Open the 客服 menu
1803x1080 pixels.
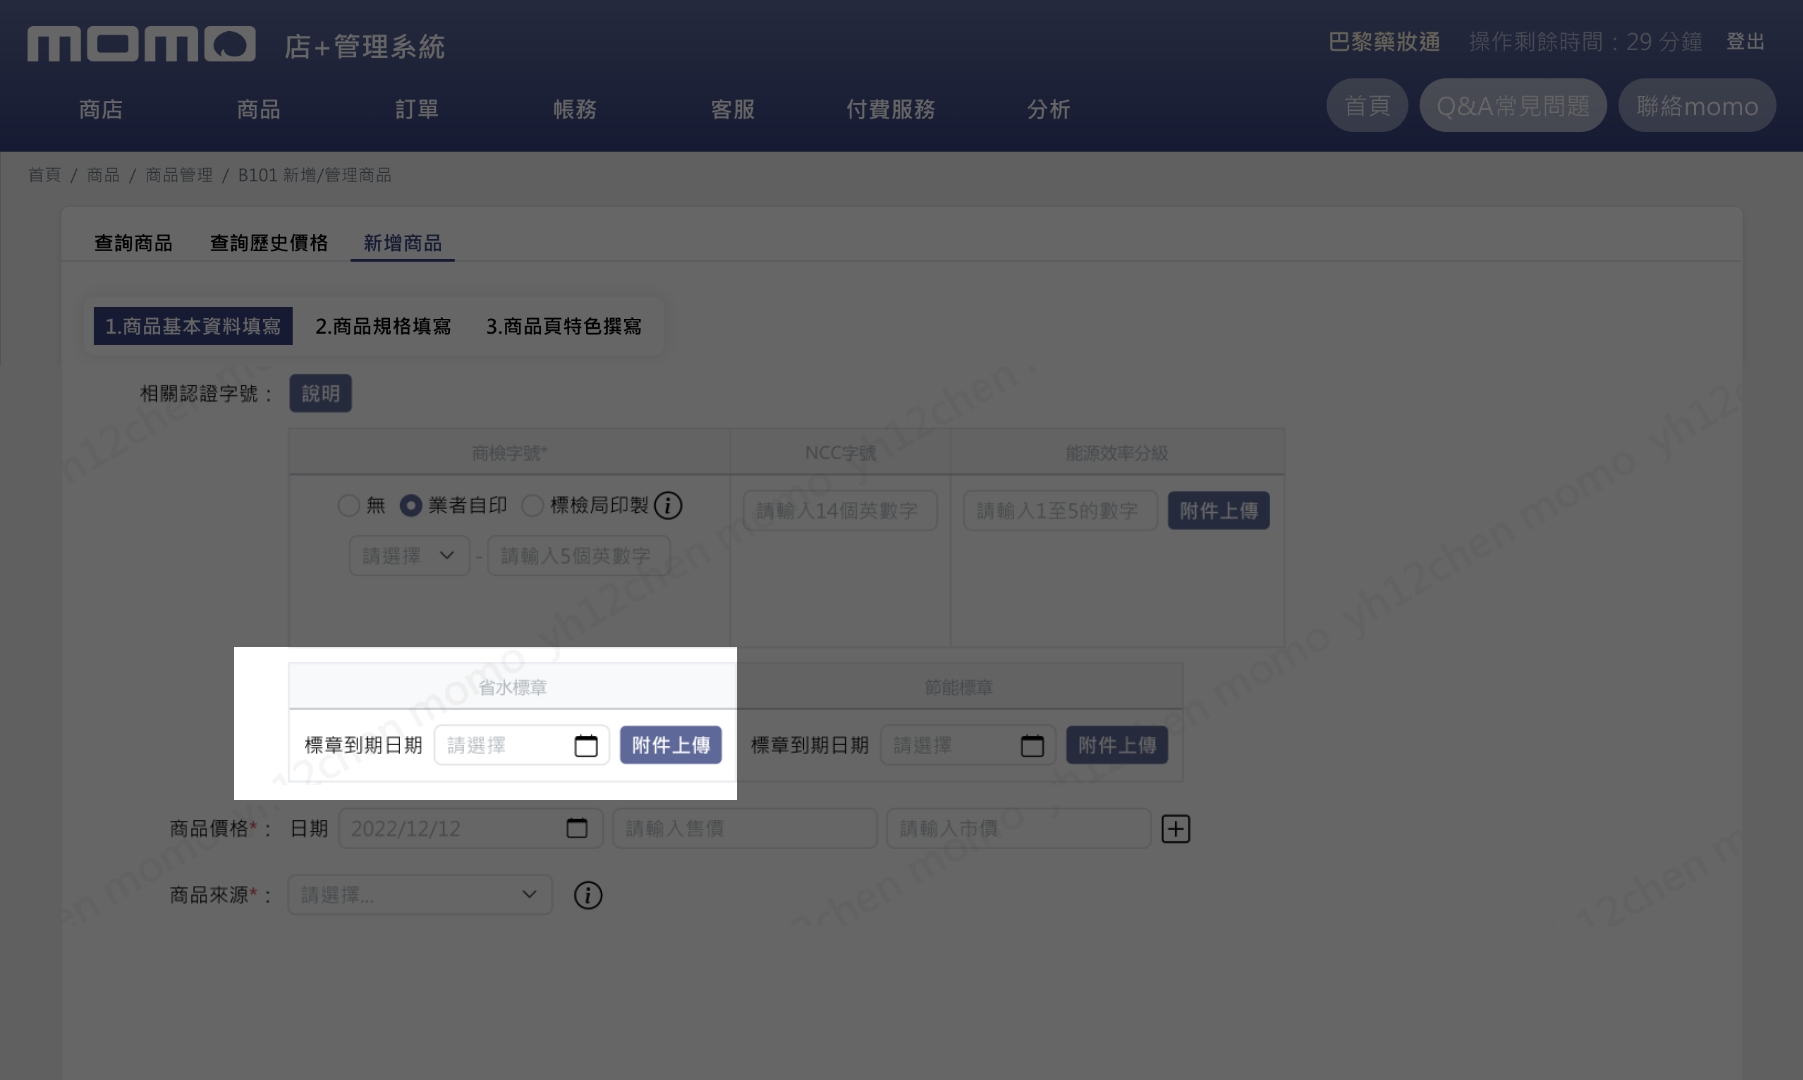coord(733,109)
